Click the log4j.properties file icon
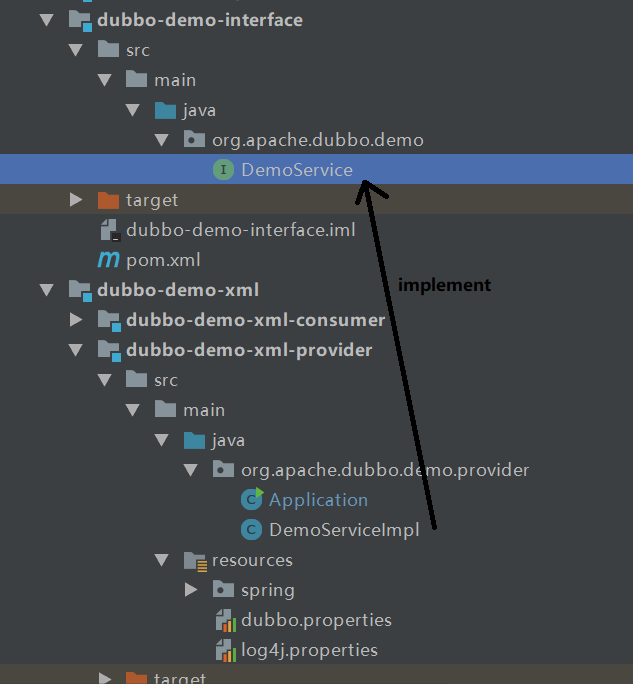 pyautogui.click(x=226, y=650)
